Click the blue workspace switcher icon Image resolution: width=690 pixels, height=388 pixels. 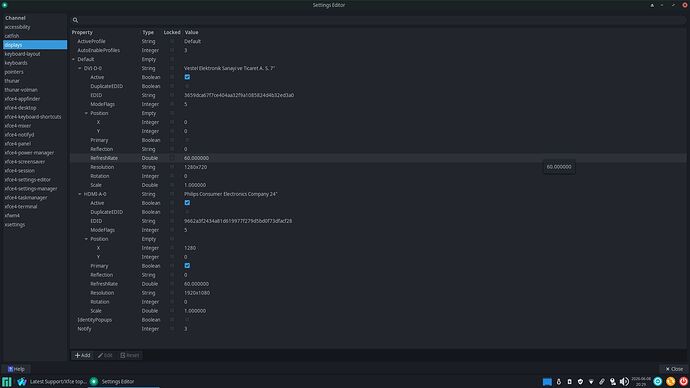click(547, 382)
